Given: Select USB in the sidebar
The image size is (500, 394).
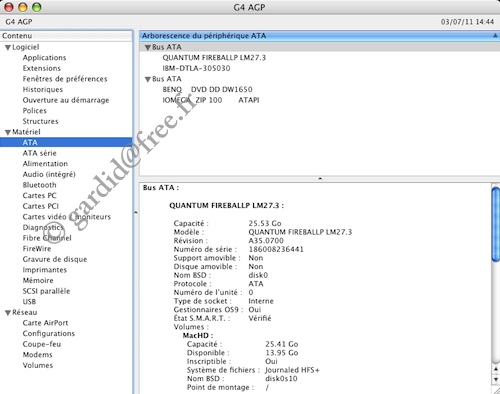Looking at the screenshot, I should (x=29, y=302).
